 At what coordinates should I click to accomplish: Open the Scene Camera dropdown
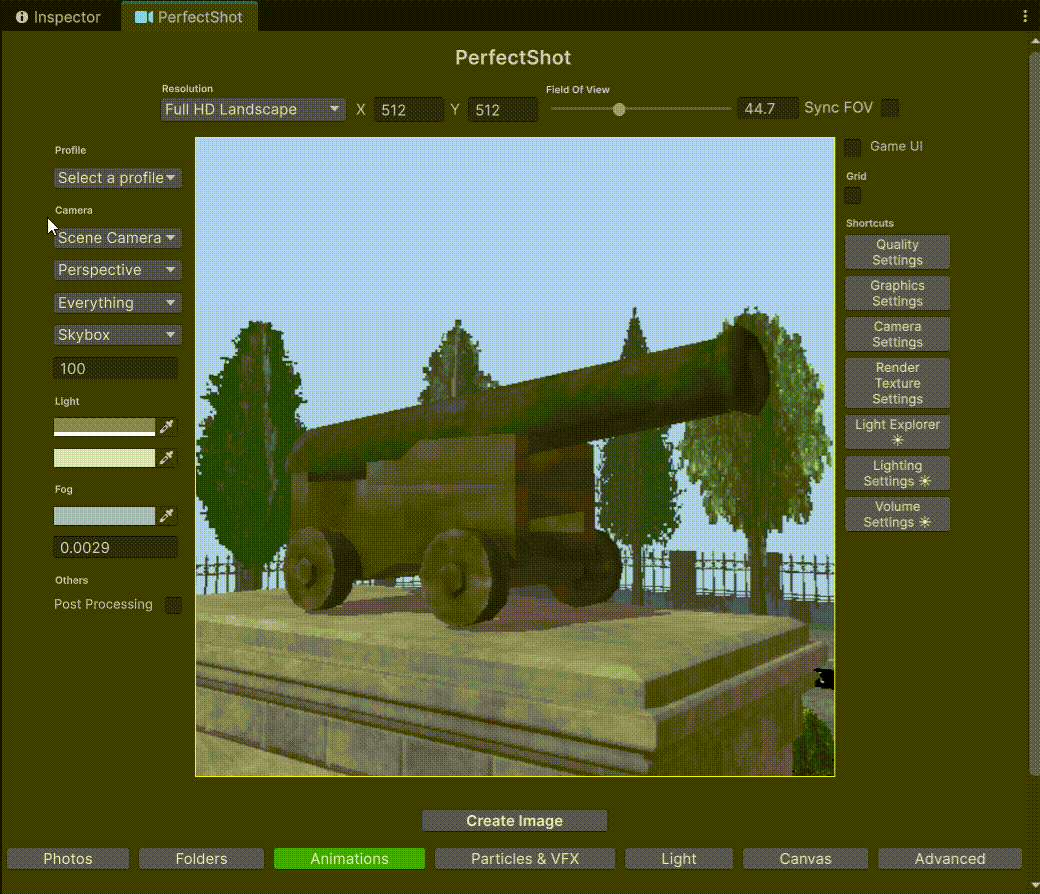click(x=118, y=238)
